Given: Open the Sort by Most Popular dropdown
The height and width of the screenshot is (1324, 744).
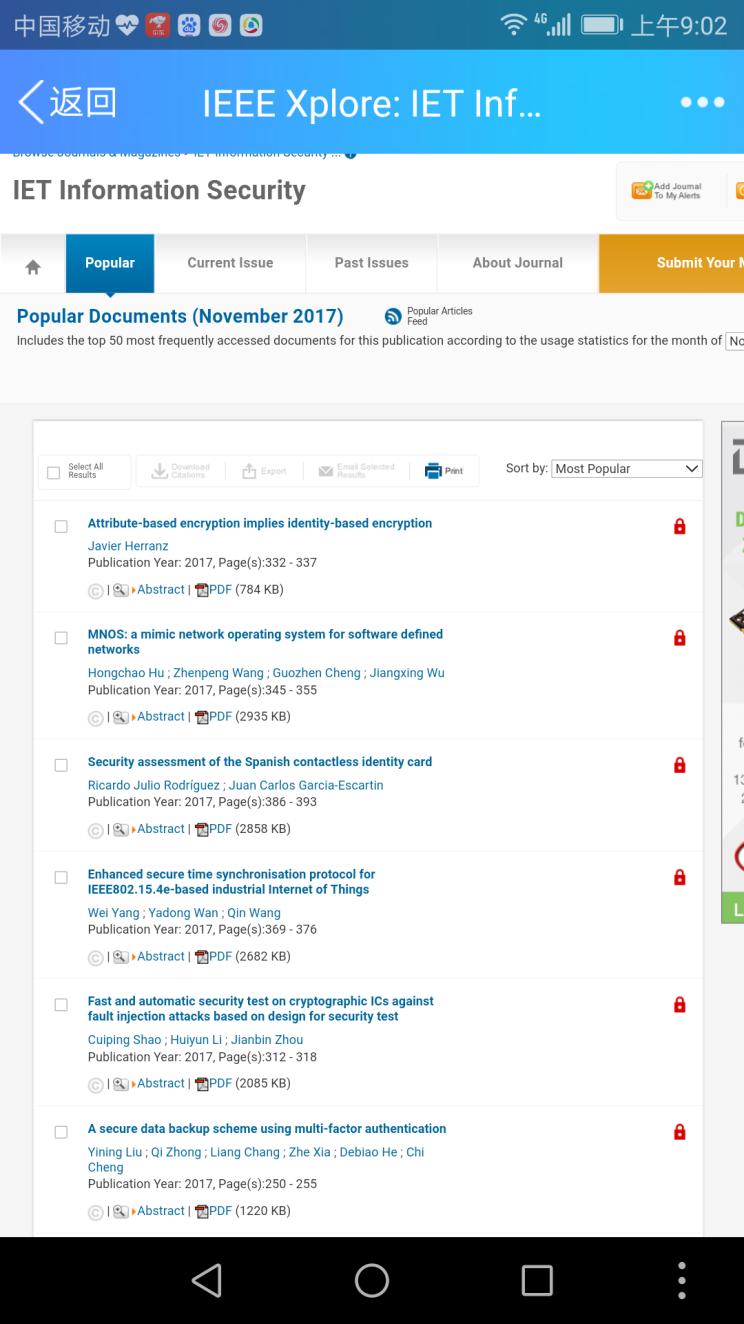Looking at the screenshot, I should click(627, 468).
